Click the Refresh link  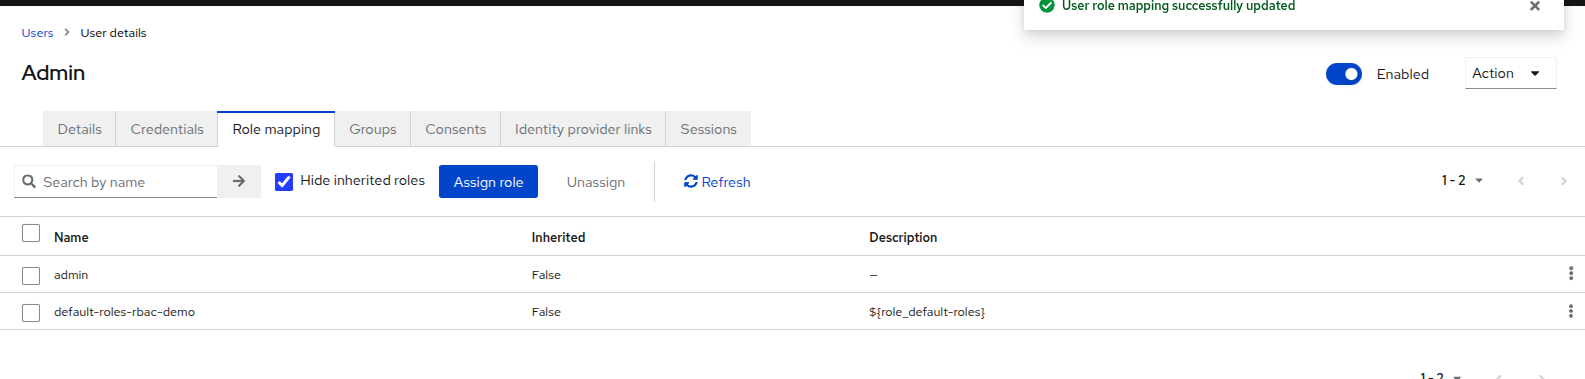point(717,181)
